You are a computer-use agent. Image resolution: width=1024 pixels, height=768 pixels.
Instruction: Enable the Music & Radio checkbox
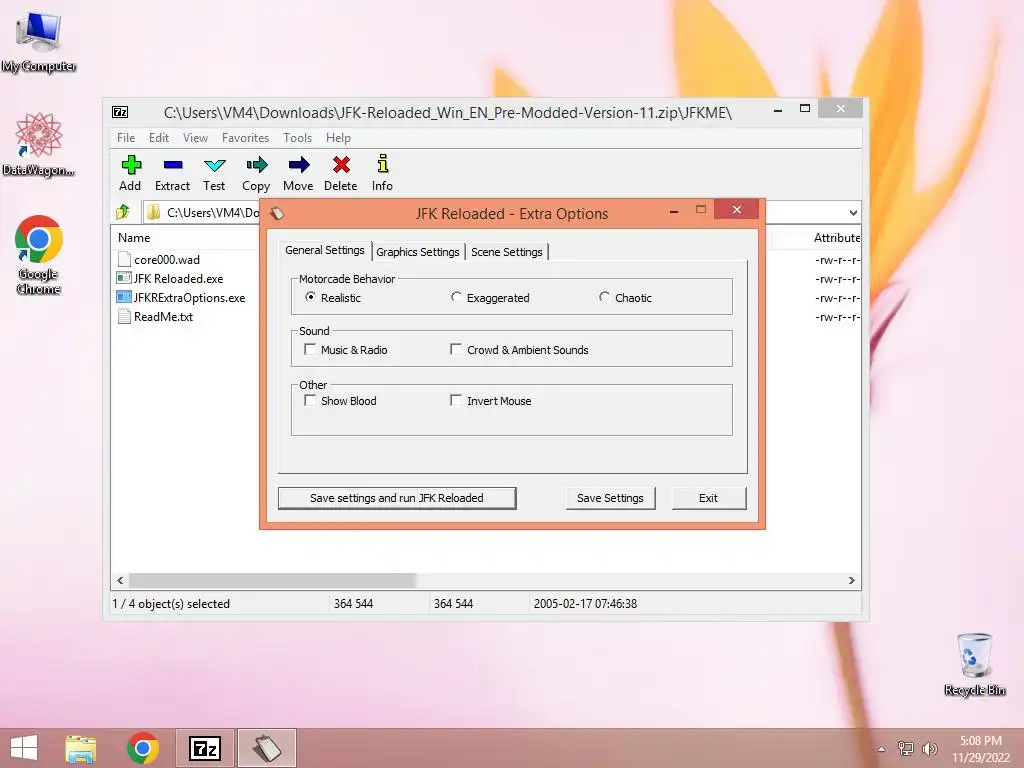(310, 349)
